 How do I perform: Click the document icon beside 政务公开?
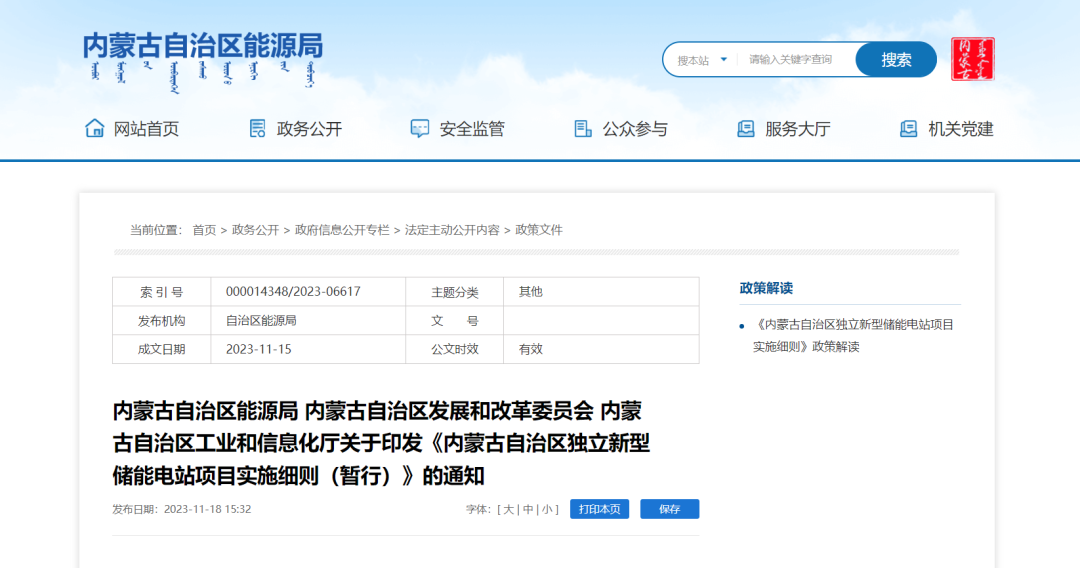(x=258, y=128)
